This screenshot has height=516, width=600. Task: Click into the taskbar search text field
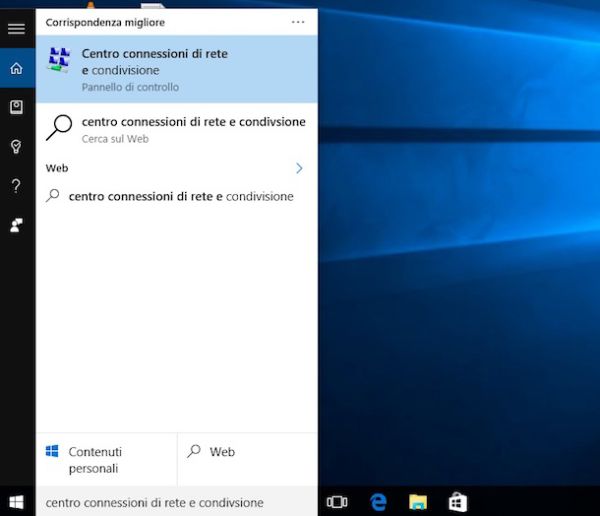tap(176, 502)
